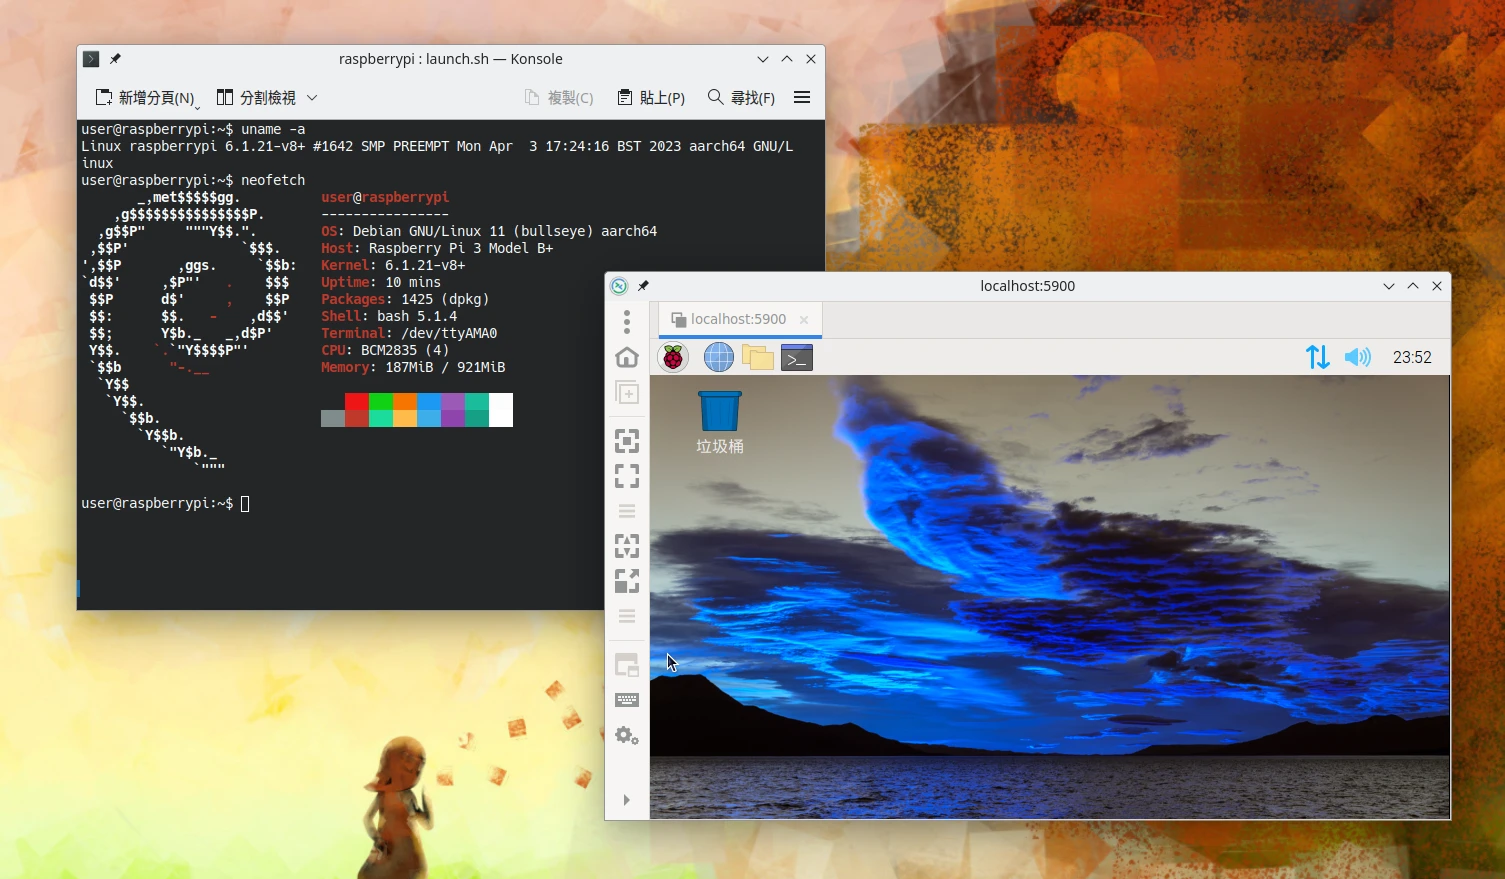Toggle the pin on the Konsole title bar
Viewport: 1505px width, 879px height.
[115, 59]
